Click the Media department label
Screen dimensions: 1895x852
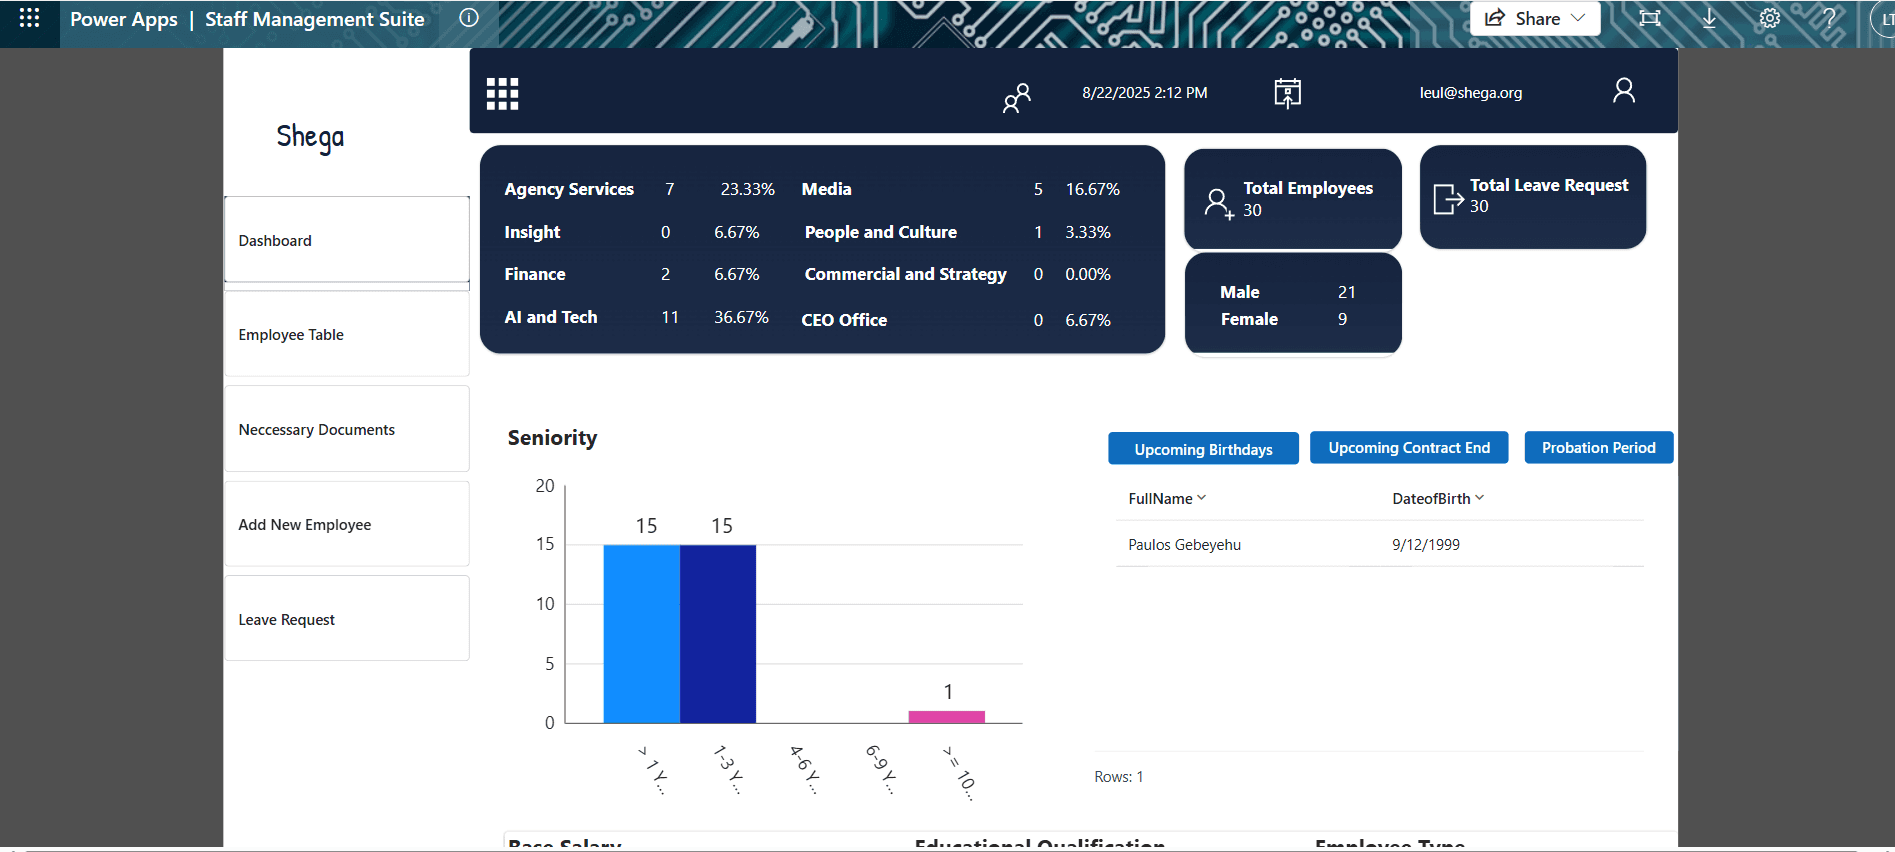(827, 189)
